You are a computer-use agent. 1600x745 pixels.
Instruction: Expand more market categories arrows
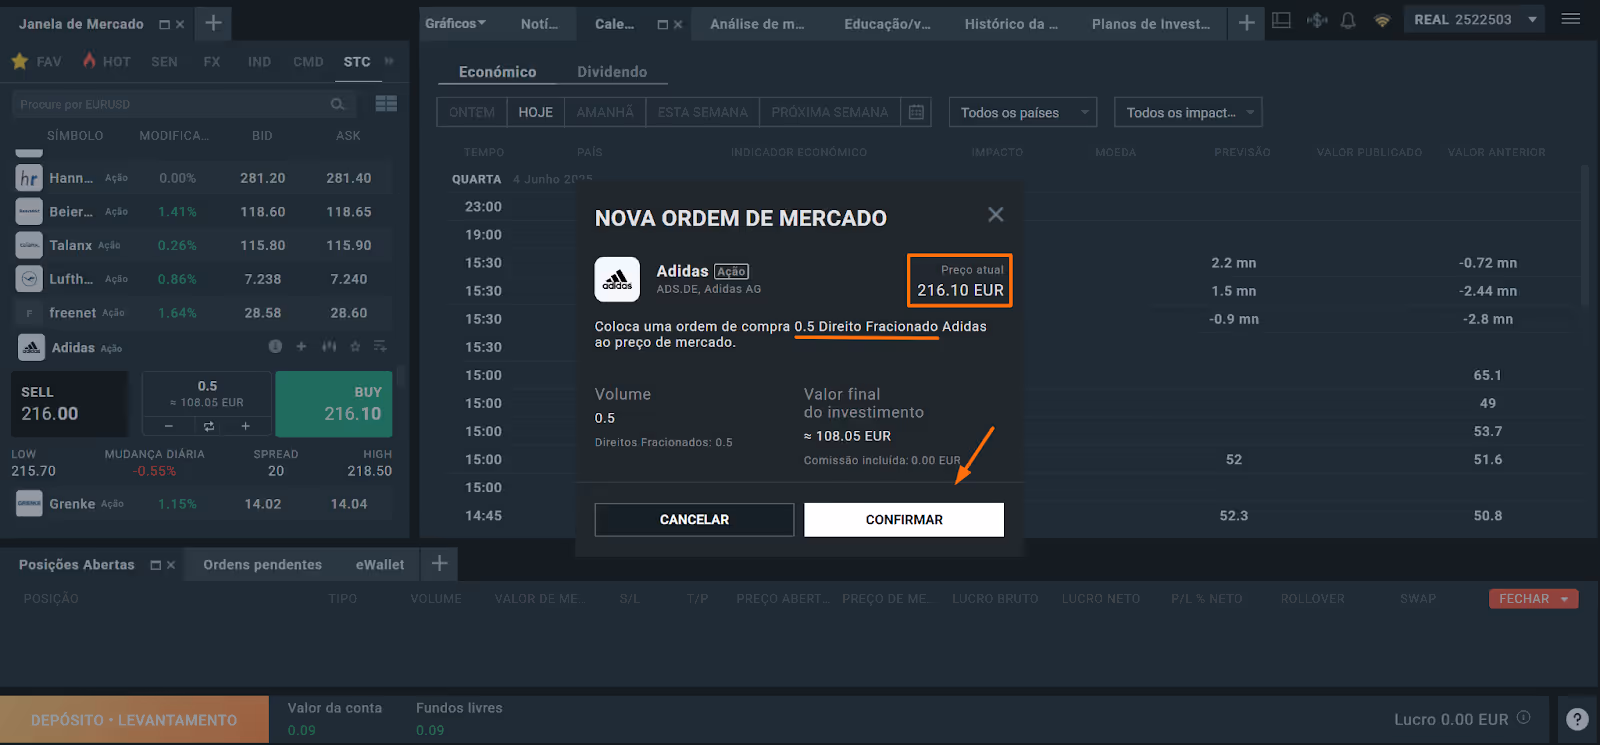coord(389,62)
